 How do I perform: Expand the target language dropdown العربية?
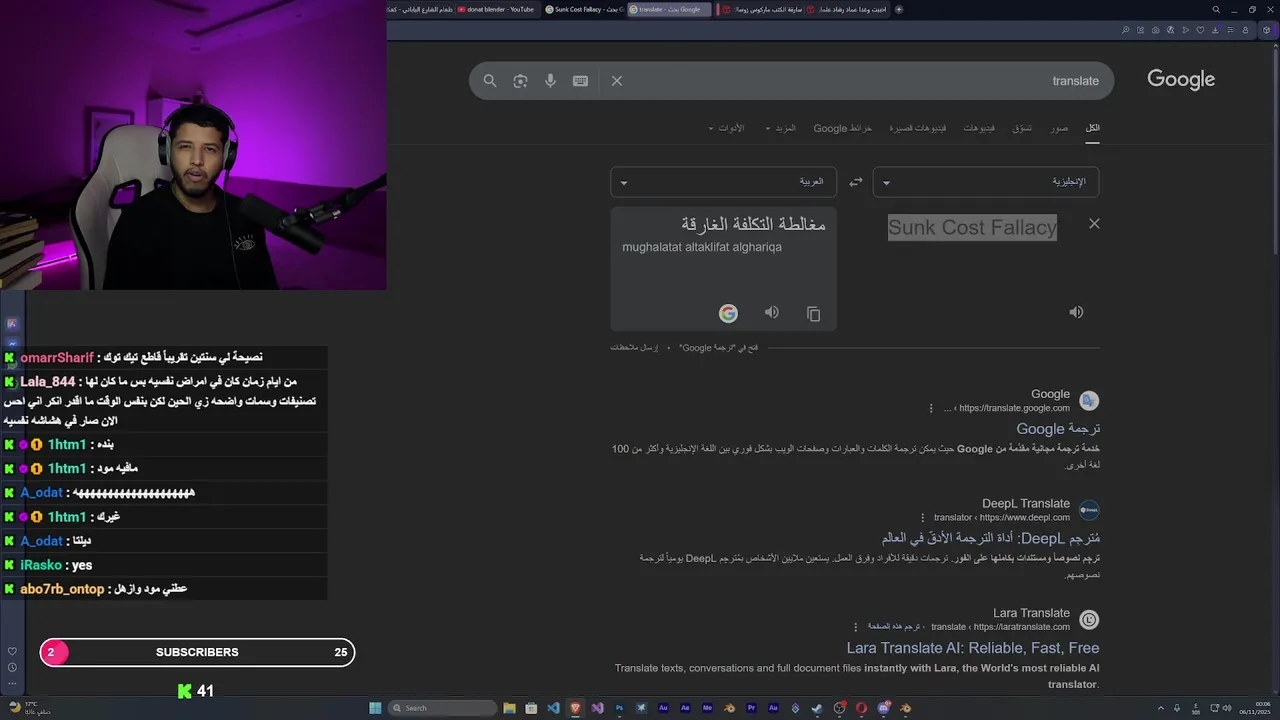724,182
